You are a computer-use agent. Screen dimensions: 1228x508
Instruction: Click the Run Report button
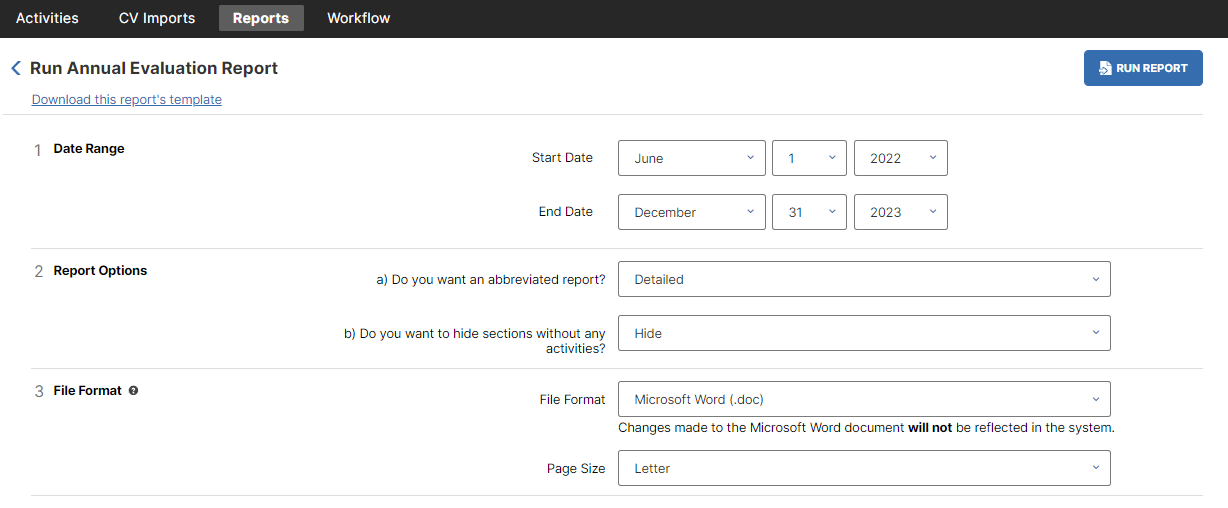pyautogui.click(x=1143, y=68)
